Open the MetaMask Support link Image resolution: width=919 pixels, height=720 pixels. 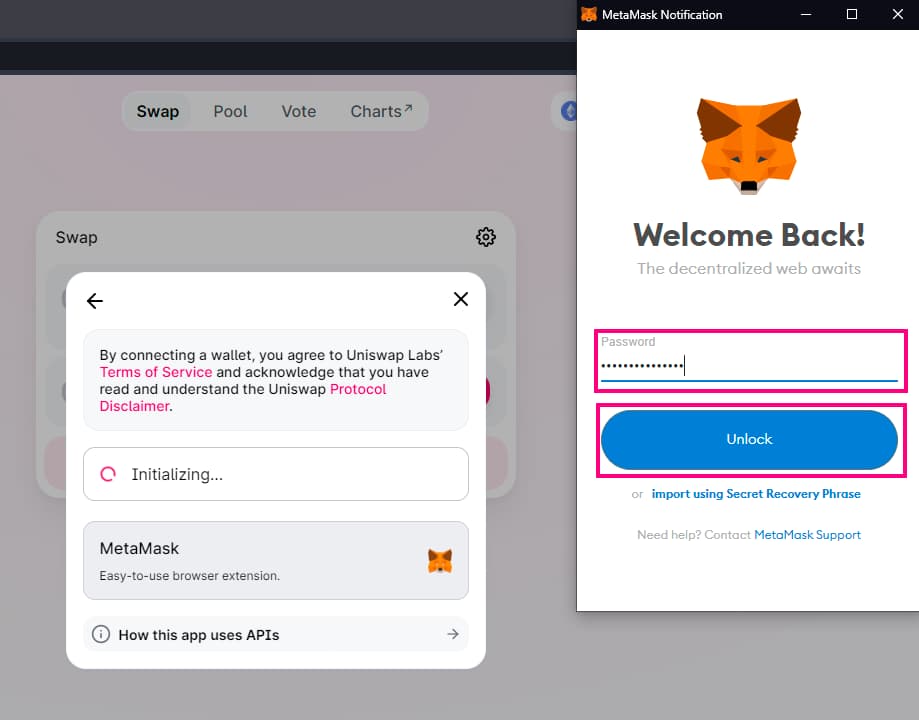coord(807,535)
